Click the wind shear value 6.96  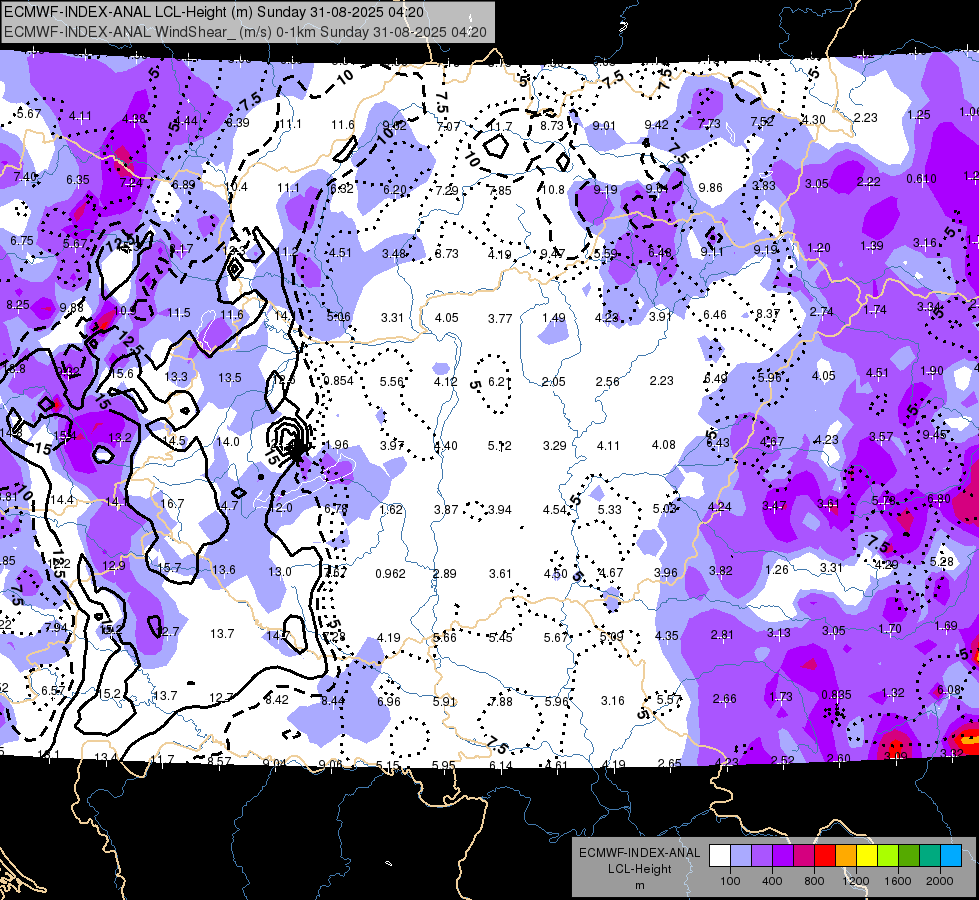coord(389,701)
